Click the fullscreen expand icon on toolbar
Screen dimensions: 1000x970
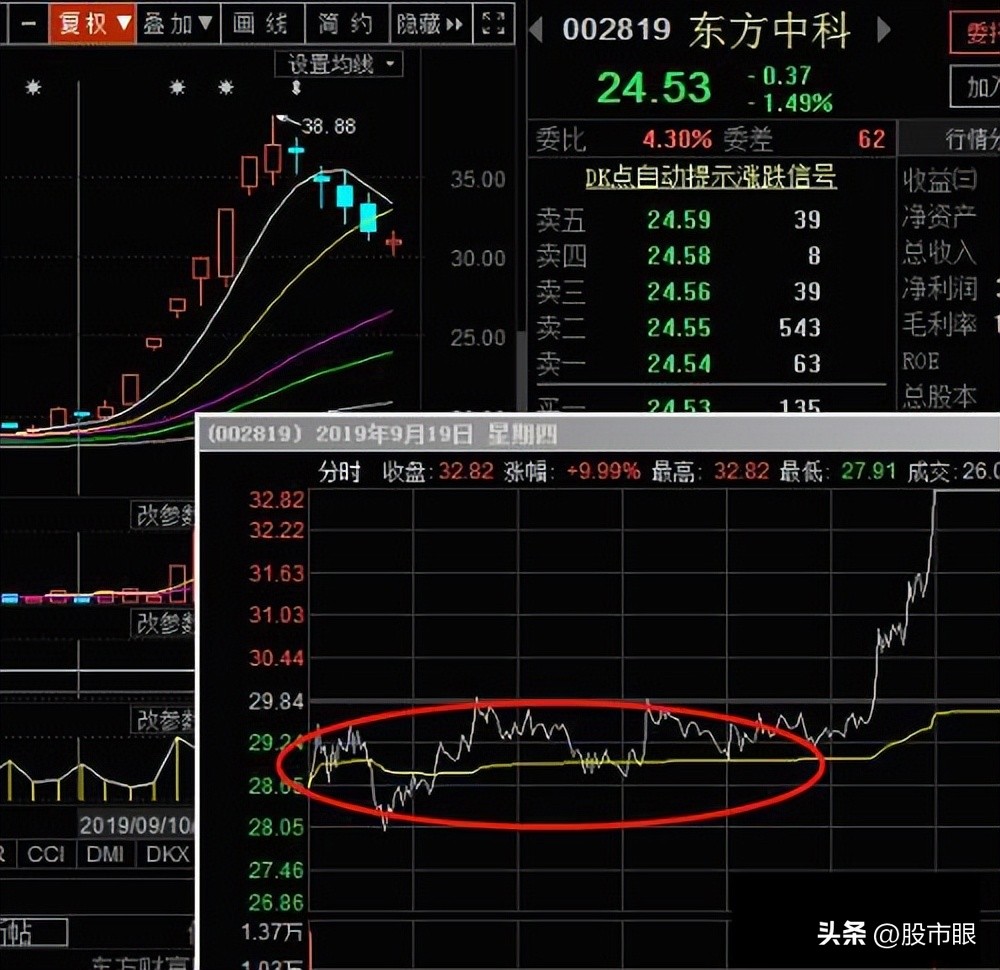tap(492, 23)
